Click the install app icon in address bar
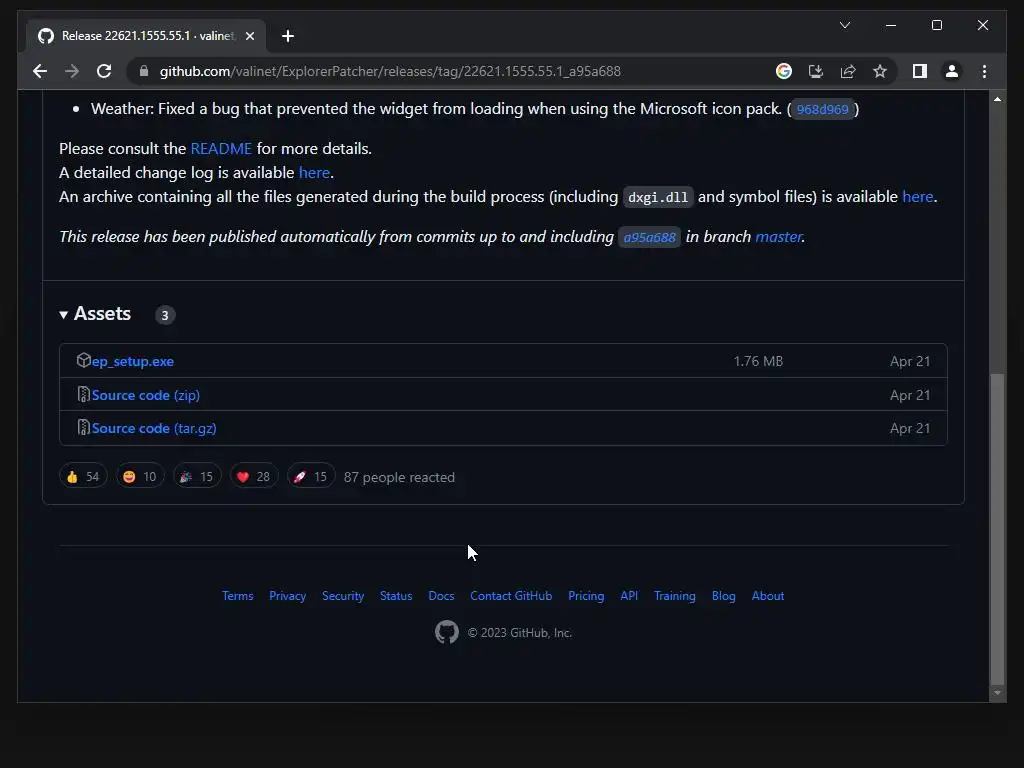The width and height of the screenshot is (1024, 768). tap(816, 71)
